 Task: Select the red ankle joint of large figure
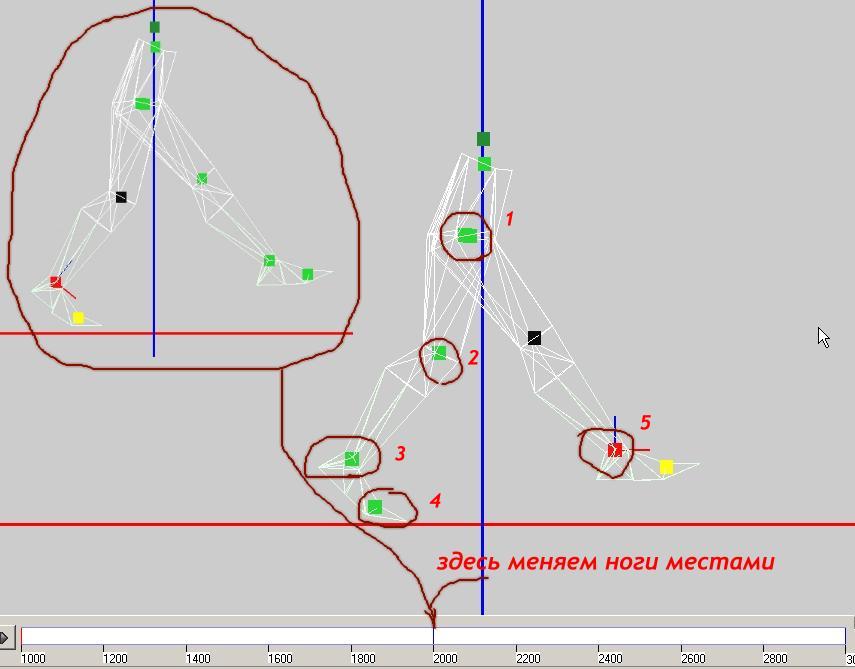click(615, 450)
